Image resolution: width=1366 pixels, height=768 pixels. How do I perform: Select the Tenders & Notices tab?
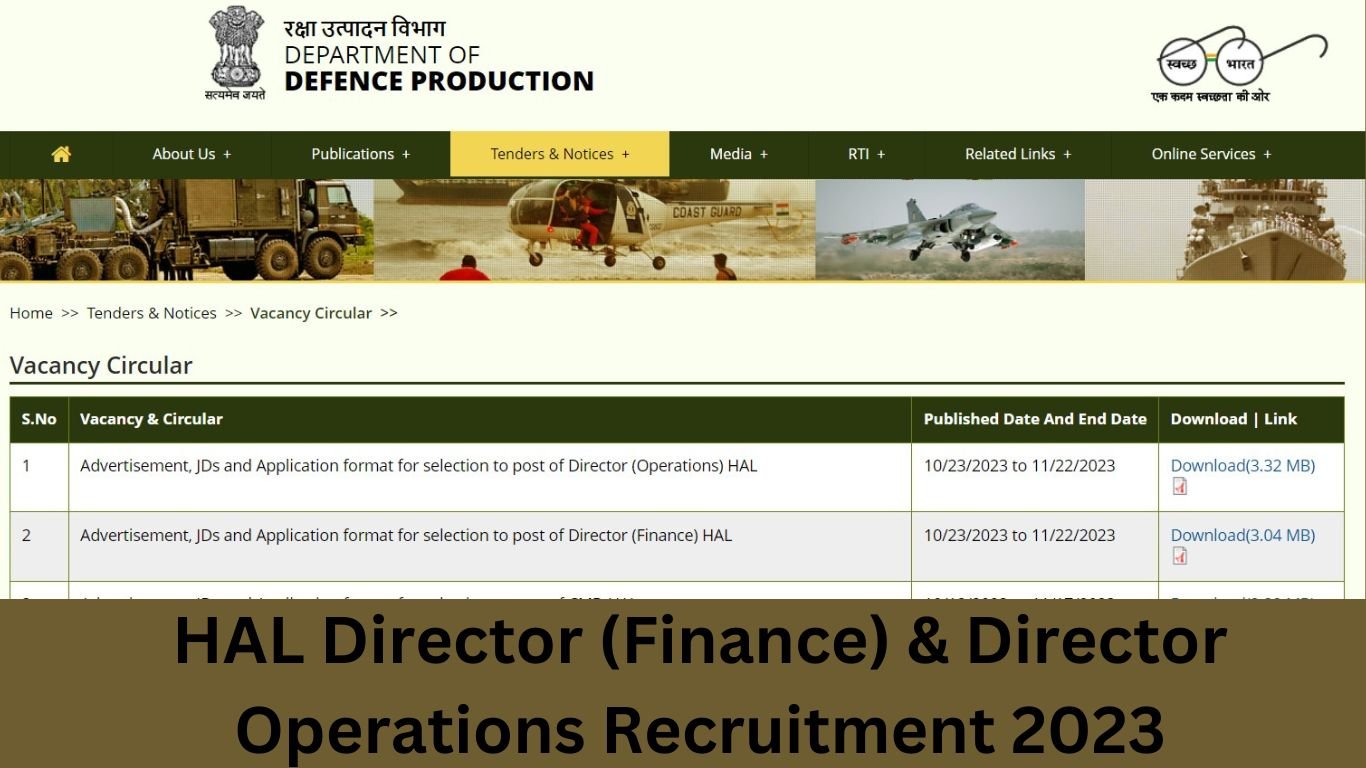[559, 154]
